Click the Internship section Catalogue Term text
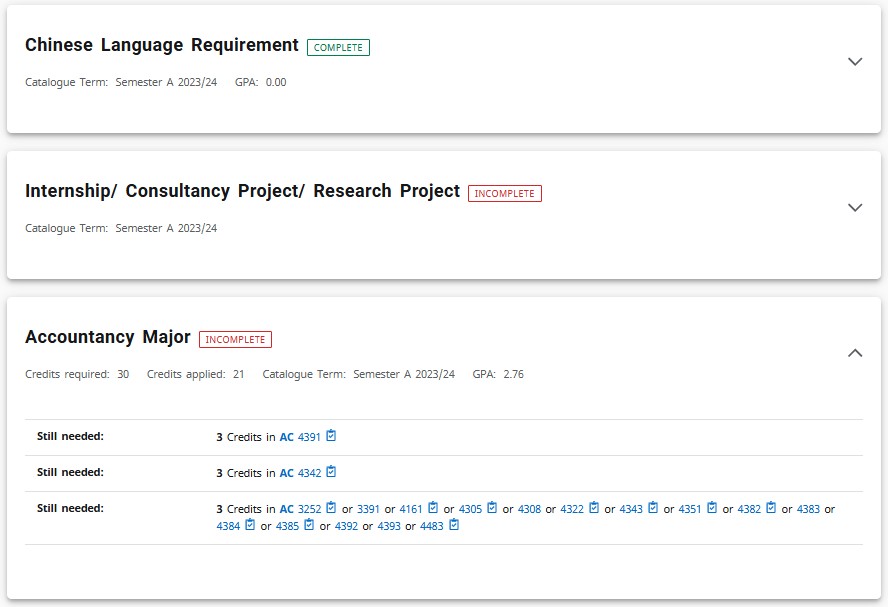The width and height of the screenshot is (888, 607). tap(121, 228)
